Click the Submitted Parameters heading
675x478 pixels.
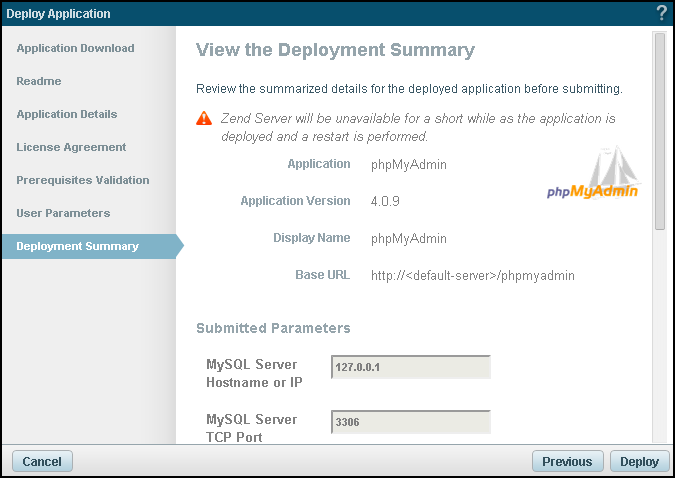click(273, 328)
